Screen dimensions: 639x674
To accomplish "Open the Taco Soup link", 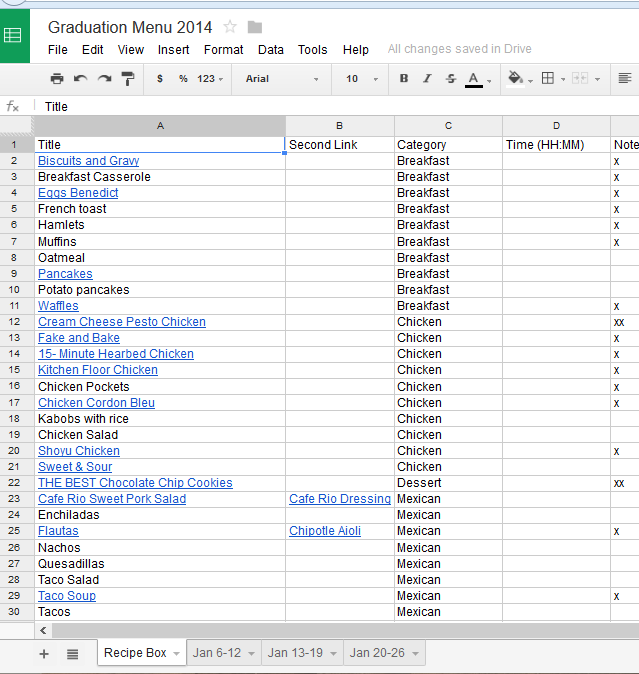I will 67,596.
